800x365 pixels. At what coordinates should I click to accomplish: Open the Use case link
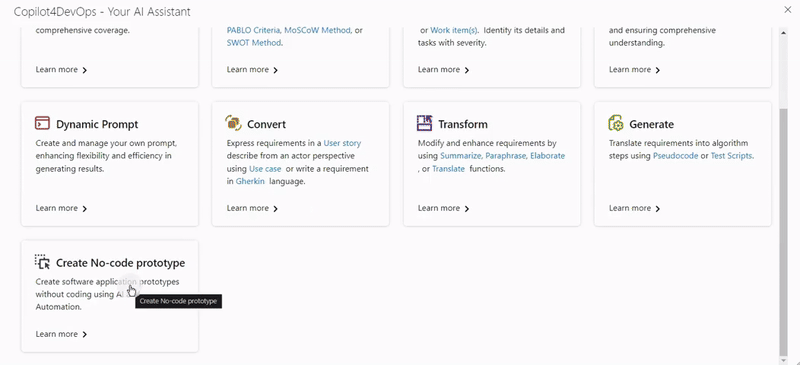[265, 169]
